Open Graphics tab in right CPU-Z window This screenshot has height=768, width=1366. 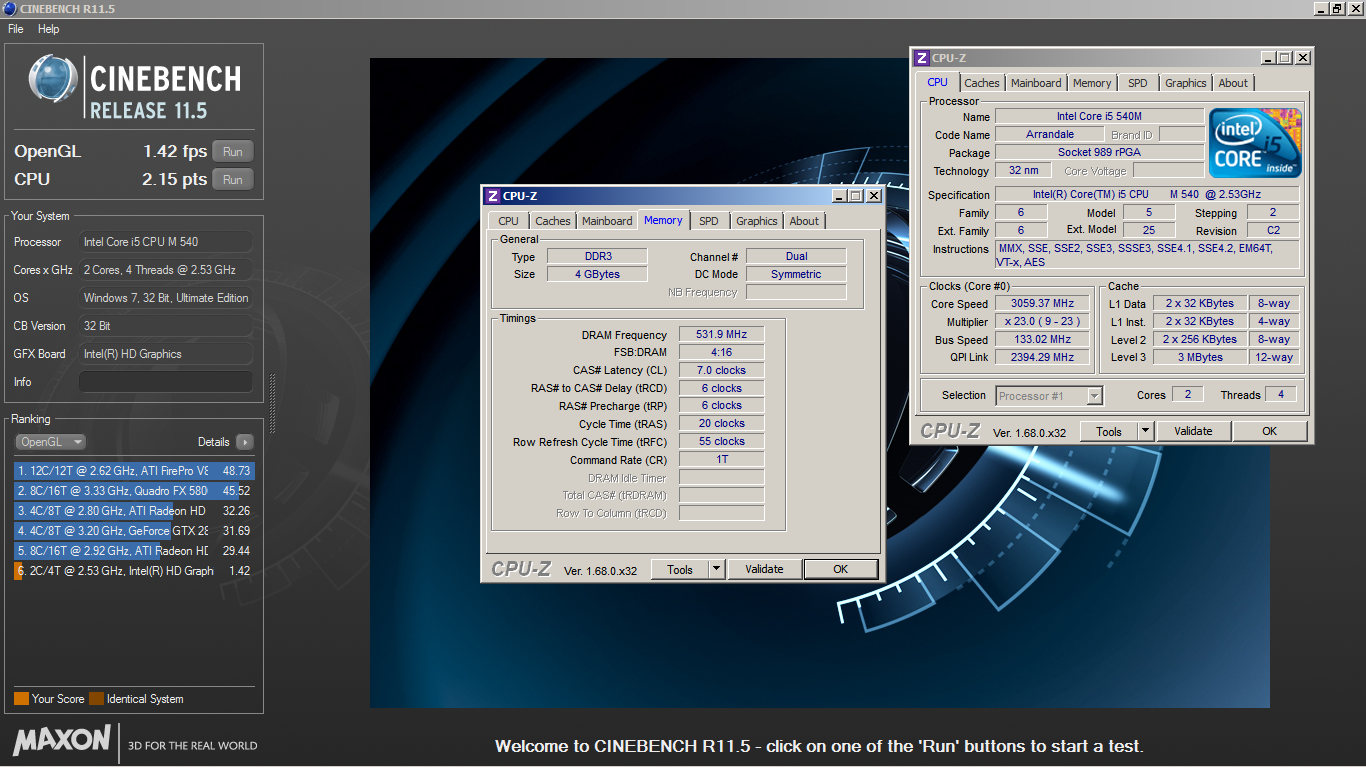click(1186, 83)
